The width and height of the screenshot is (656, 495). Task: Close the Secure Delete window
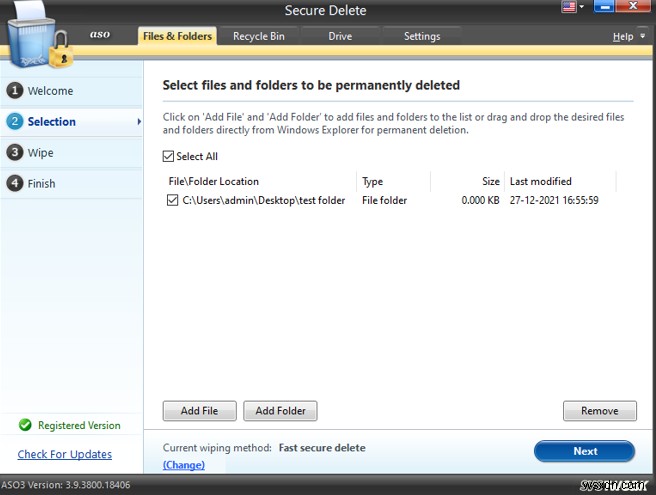tap(633, 6)
